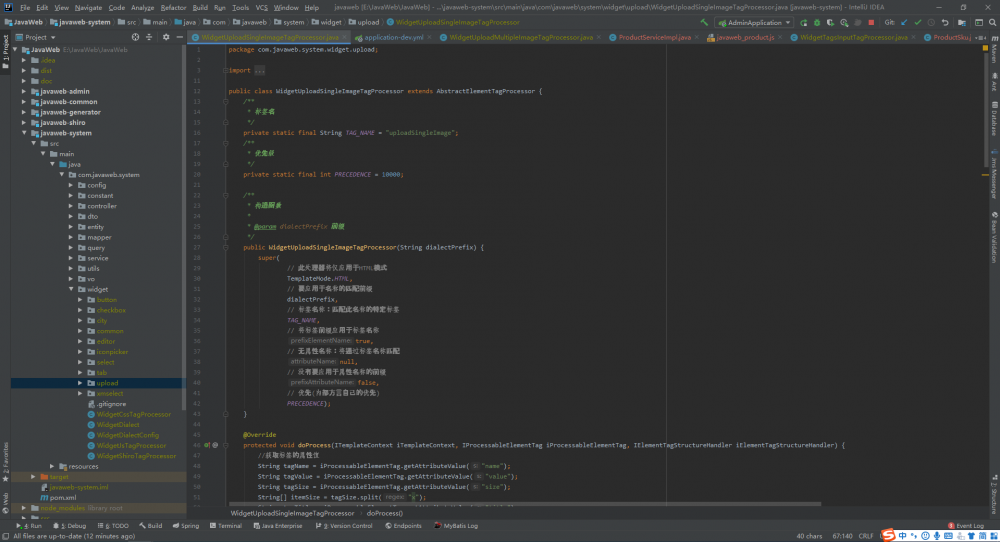Screen dimensions: 1000x542
Task: Collapse the import fold in editor
Action: click(x=225, y=70)
